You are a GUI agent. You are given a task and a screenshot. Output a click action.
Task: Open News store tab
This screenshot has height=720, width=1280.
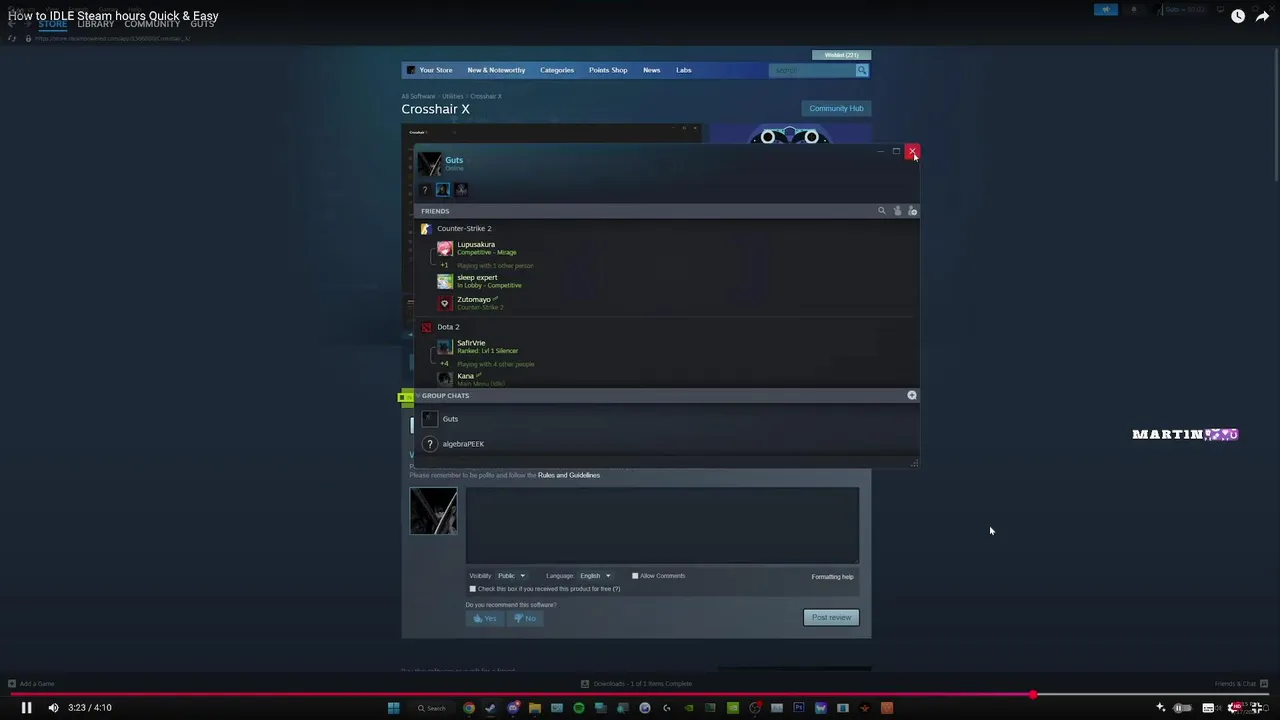pos(651,70)
